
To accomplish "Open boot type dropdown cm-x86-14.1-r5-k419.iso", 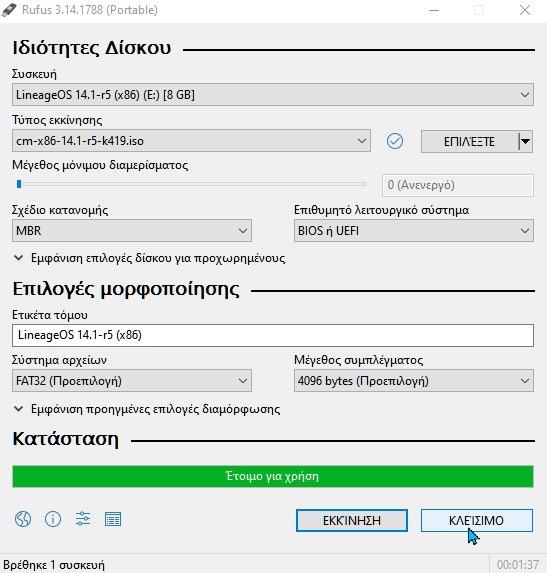I will coord(191,140).
